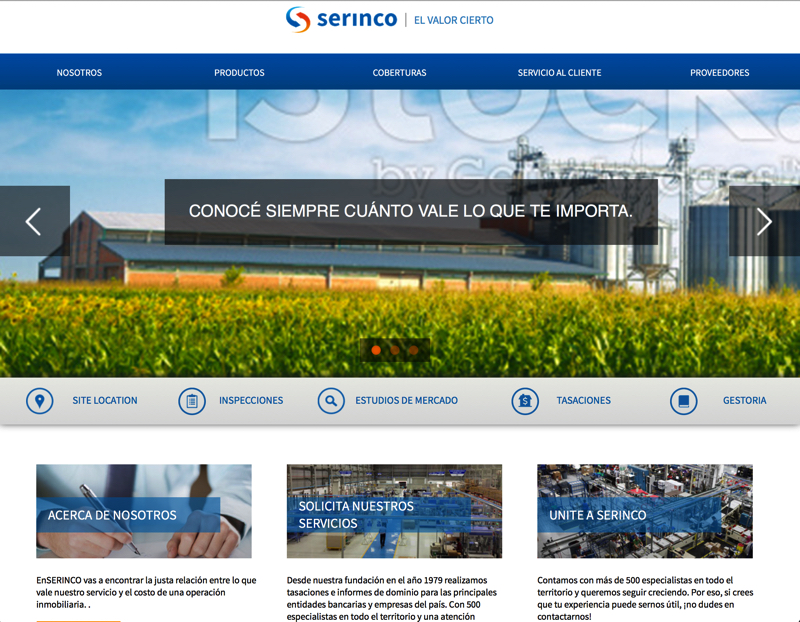This screenshot has width=800, height=622.
Task: Click the Tasaciones price icon
Action: (525, 401)
